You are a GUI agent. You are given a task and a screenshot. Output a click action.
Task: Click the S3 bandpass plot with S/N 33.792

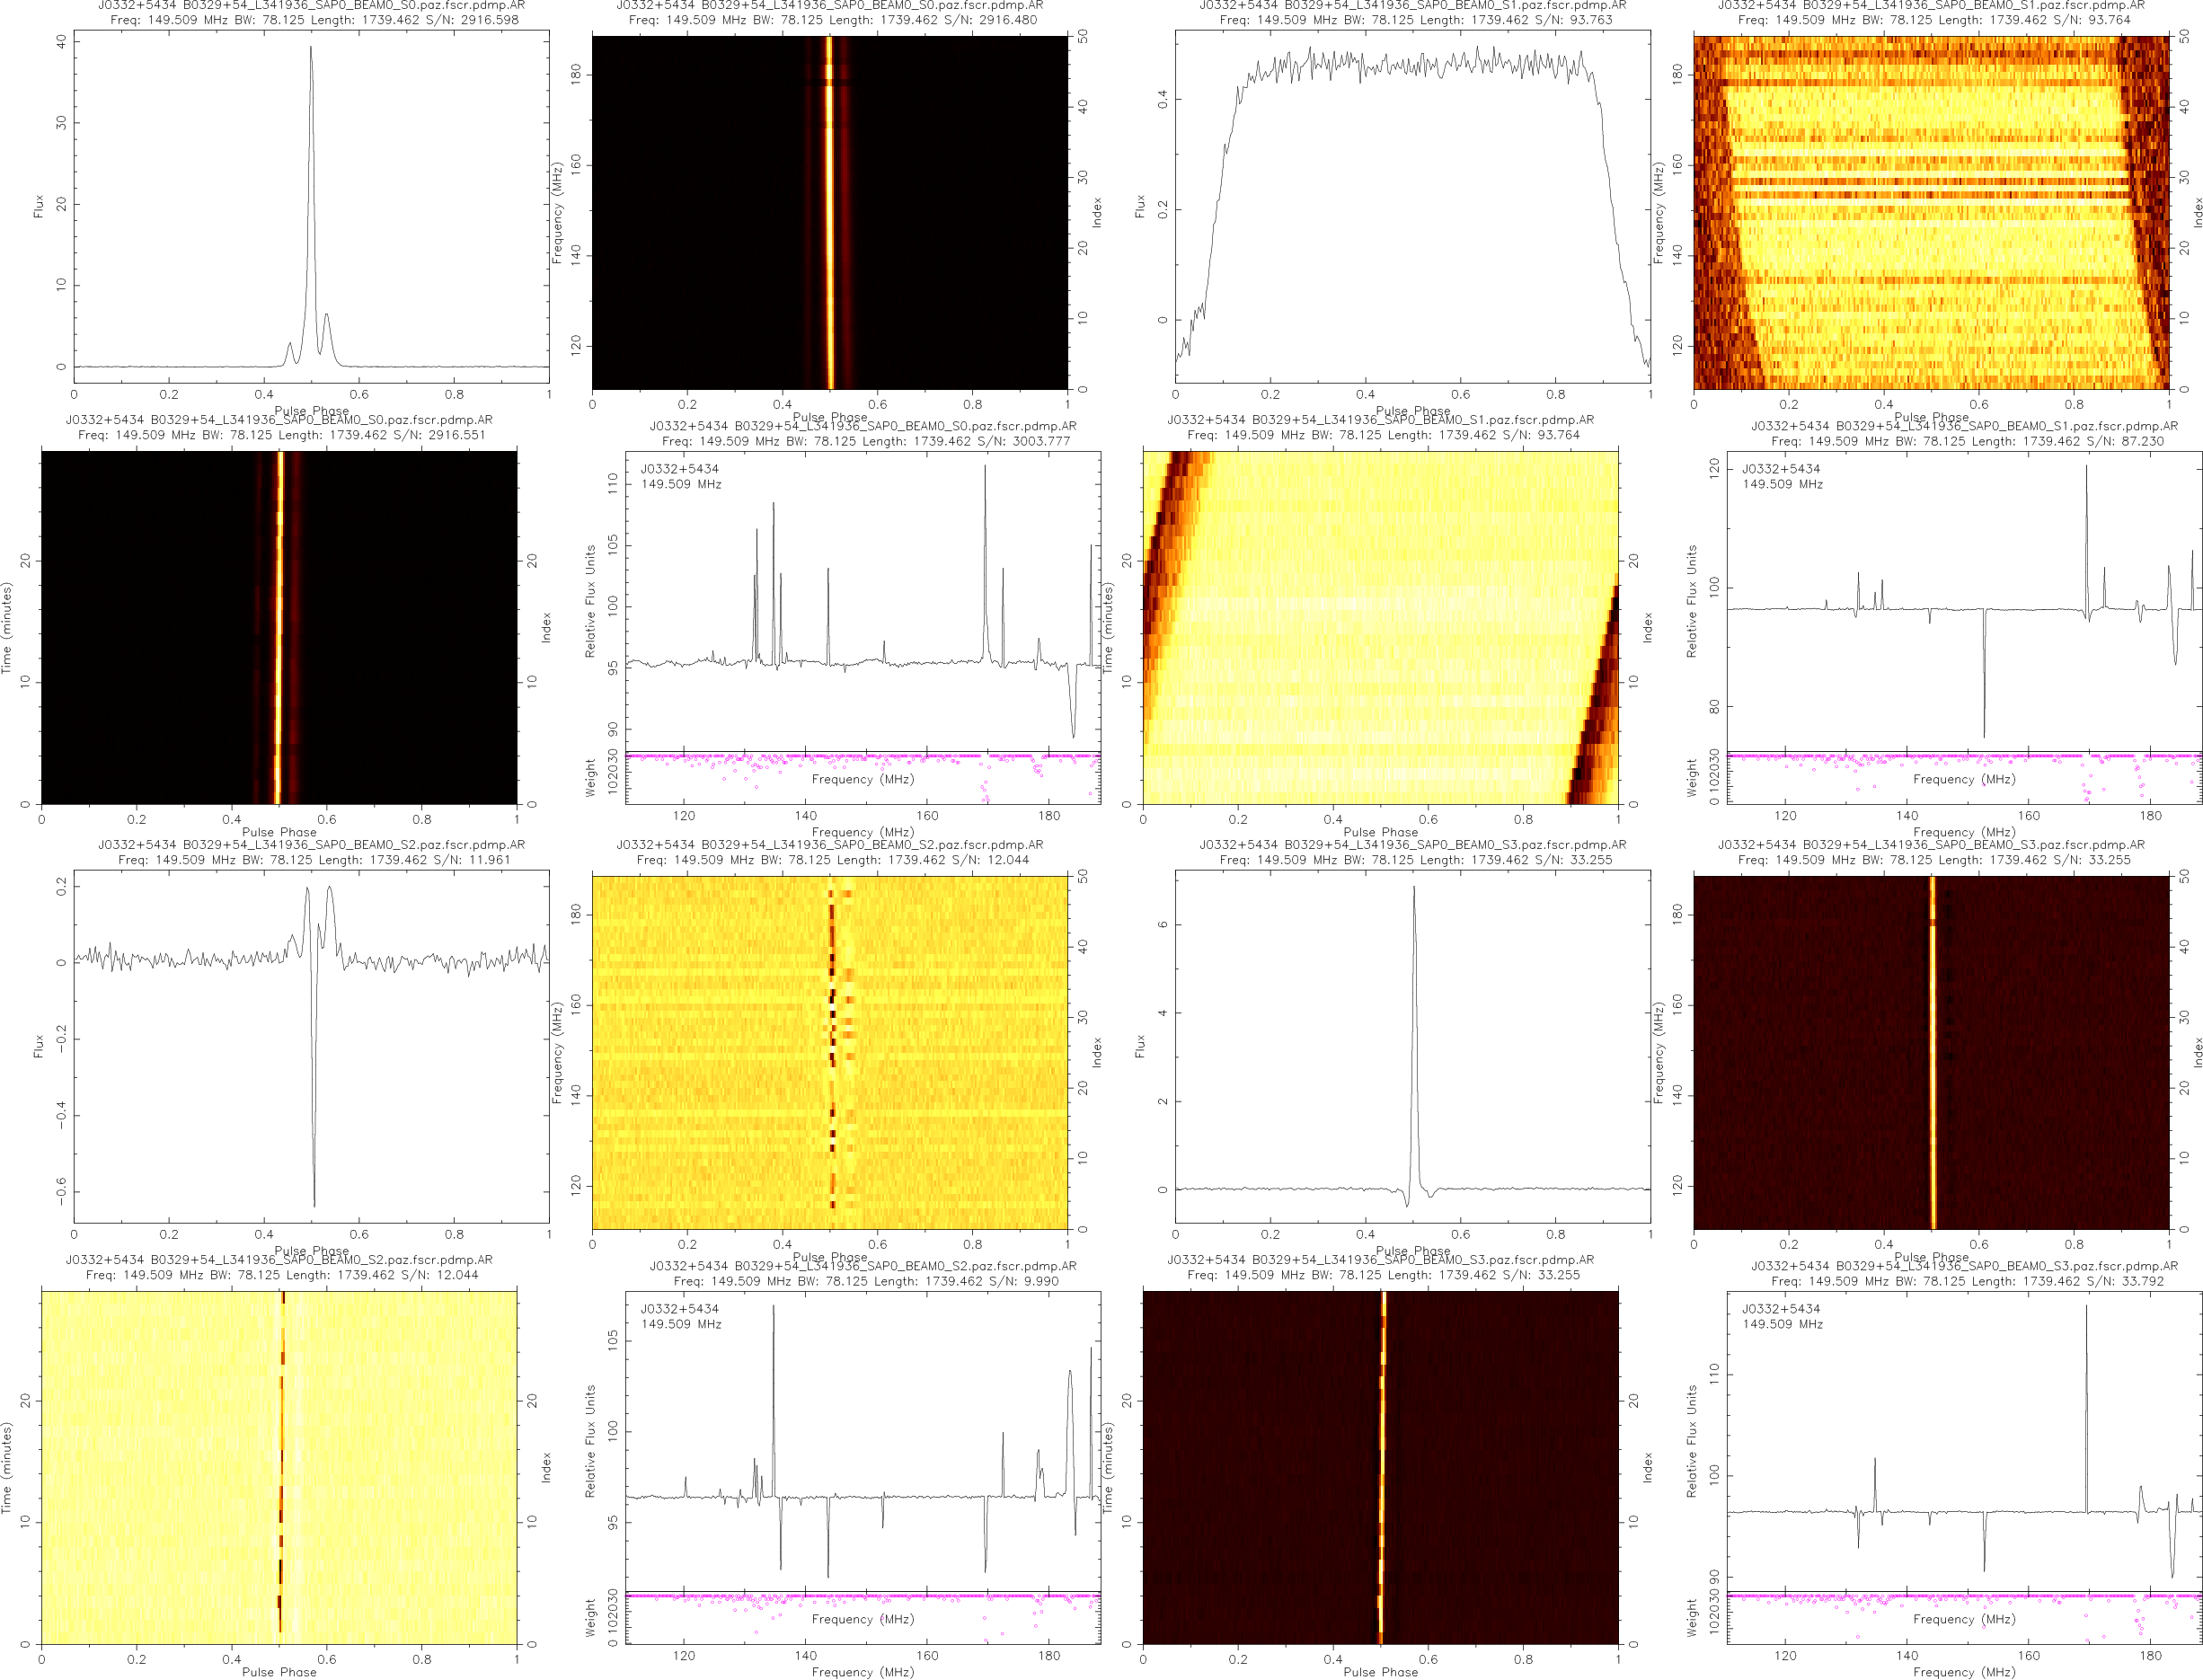tap(1963, 1440)
